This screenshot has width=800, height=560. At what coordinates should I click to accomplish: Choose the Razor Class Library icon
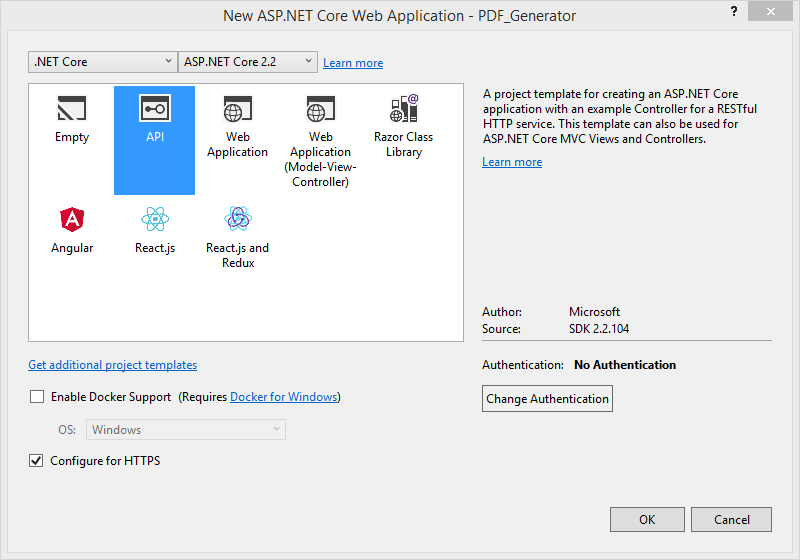click(x=403, y=109)
